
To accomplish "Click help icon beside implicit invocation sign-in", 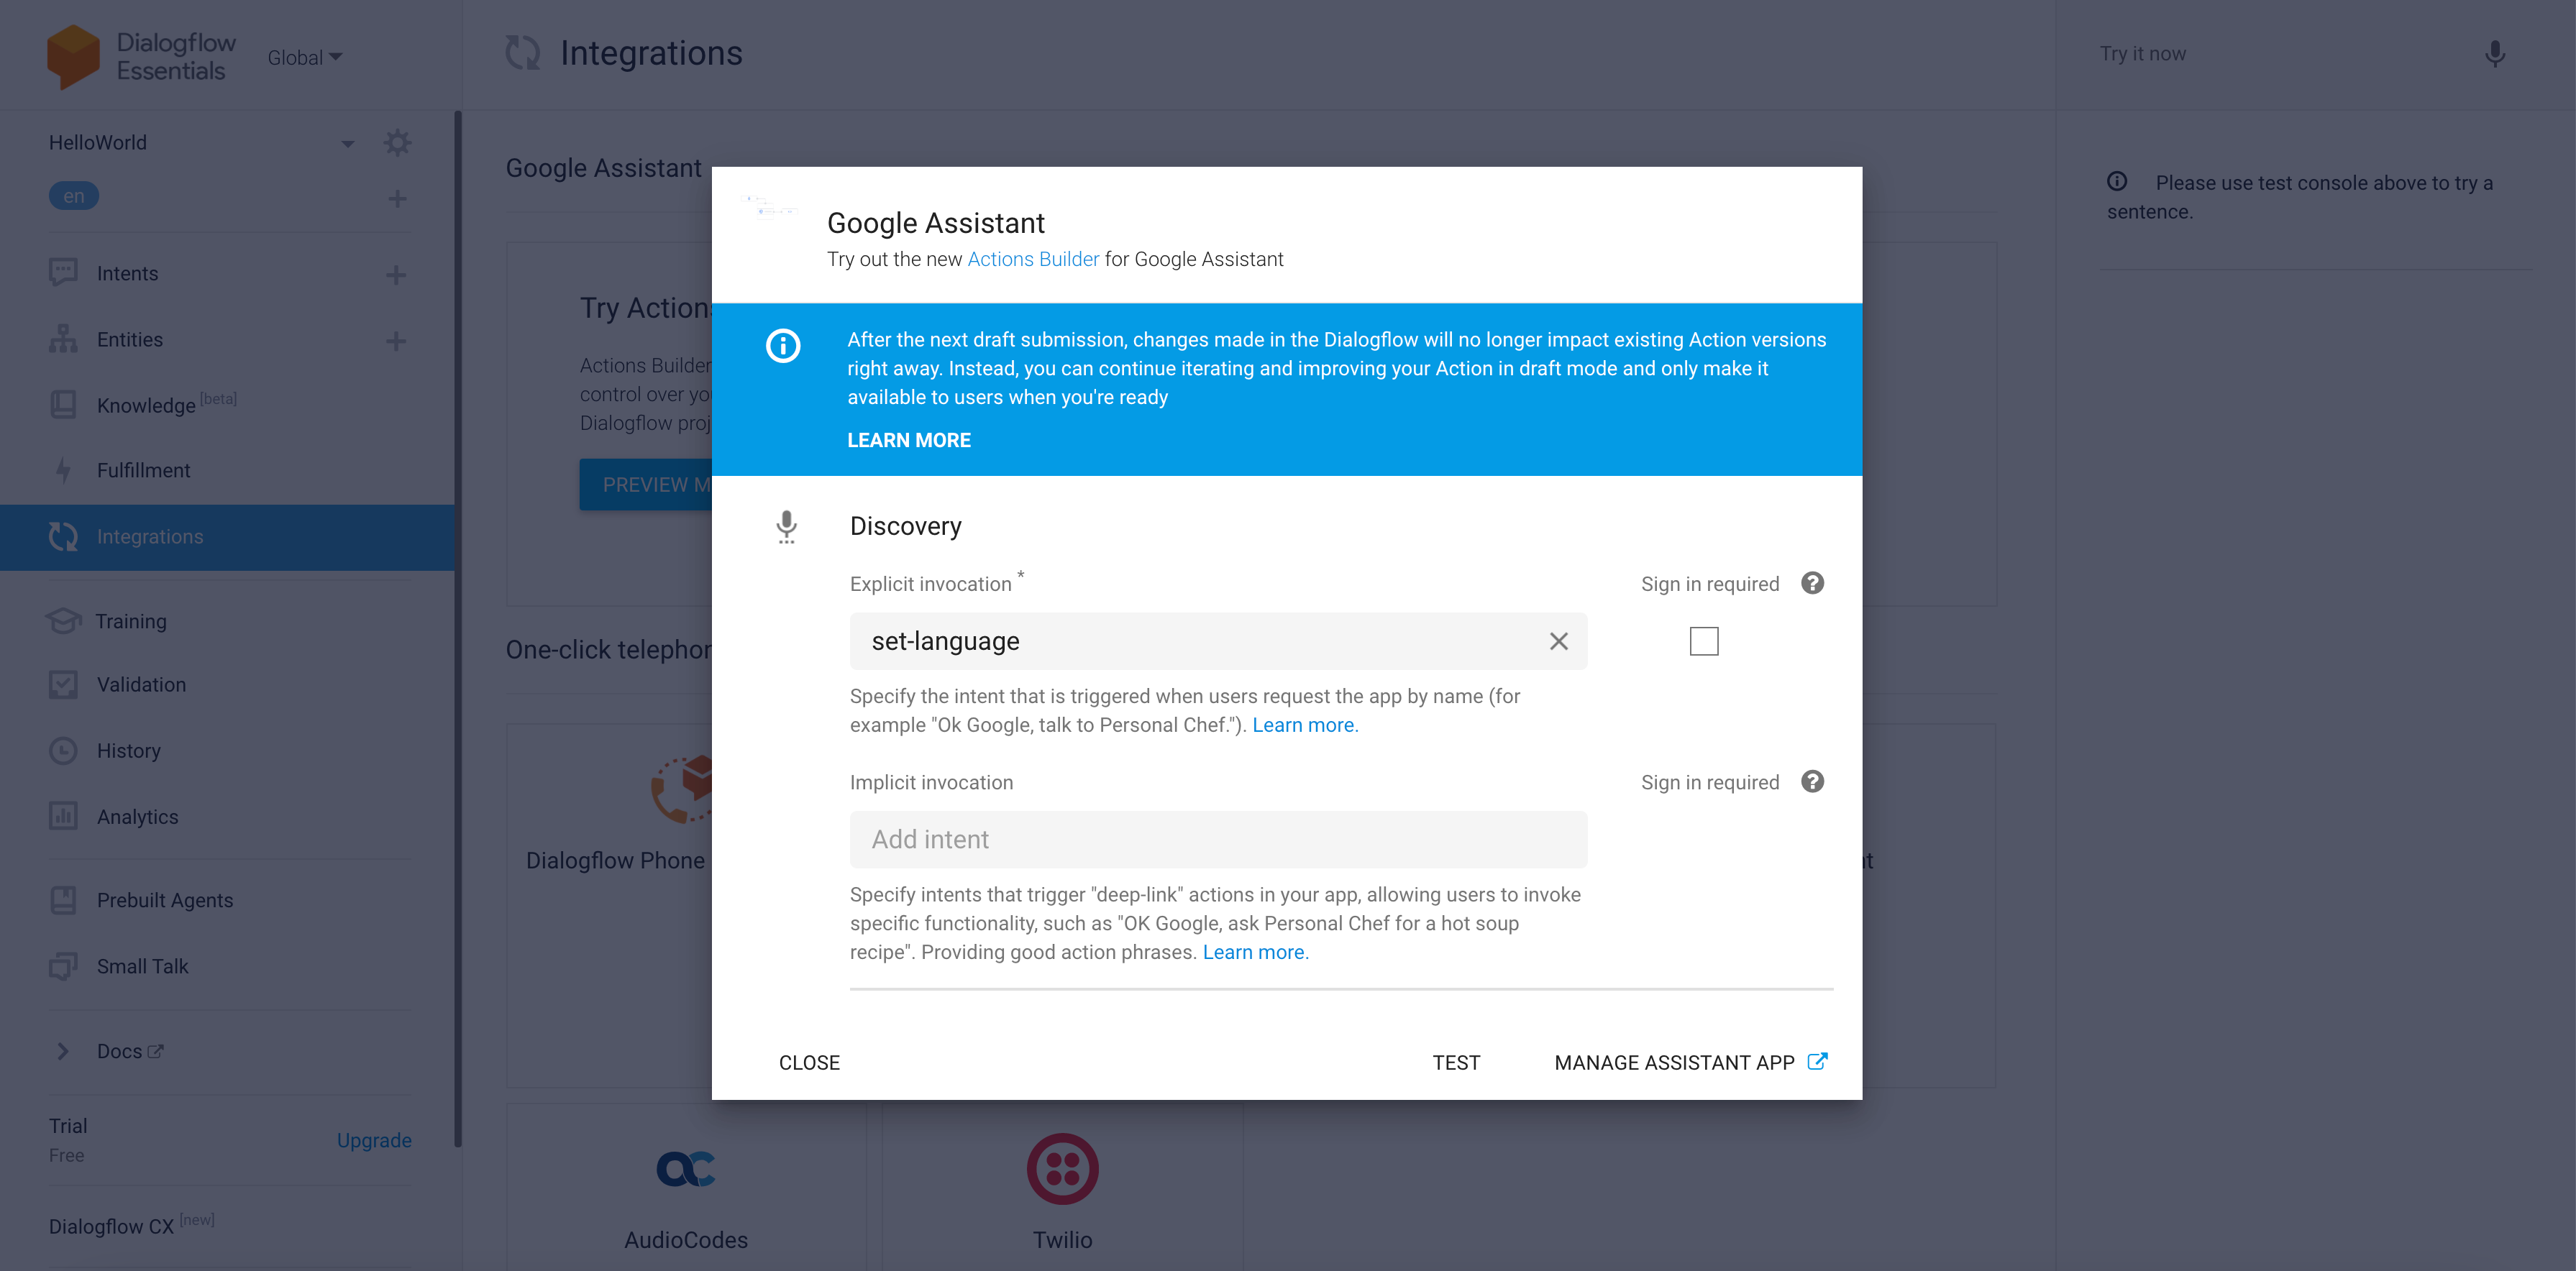I will pos(1812,782).
